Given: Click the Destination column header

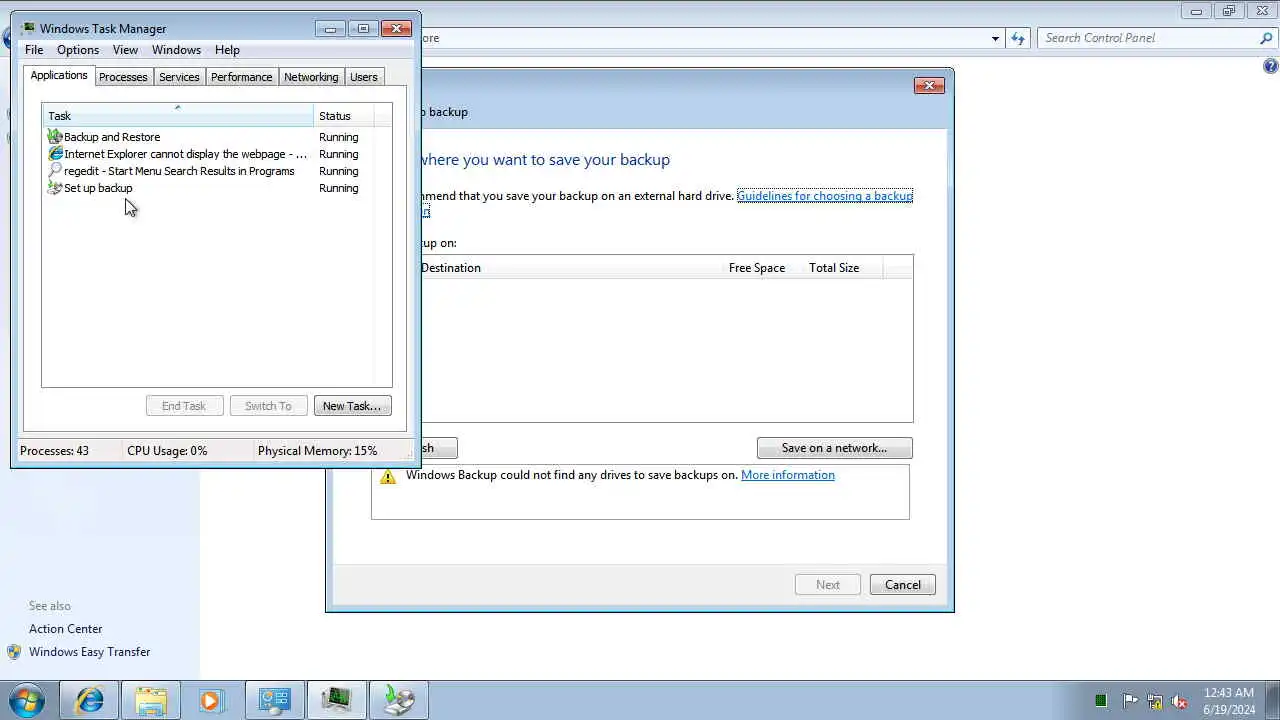Looking at the screenshot, I should point(569,268).
